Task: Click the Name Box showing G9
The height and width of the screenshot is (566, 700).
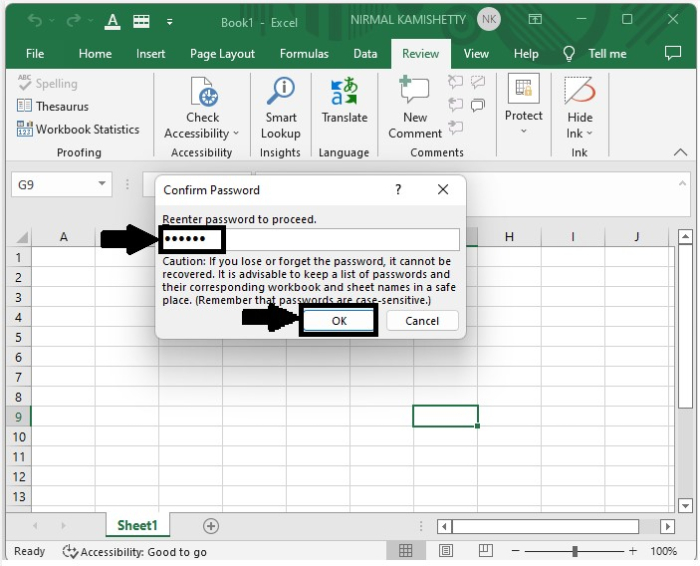Action: click(x=61, y=184)
